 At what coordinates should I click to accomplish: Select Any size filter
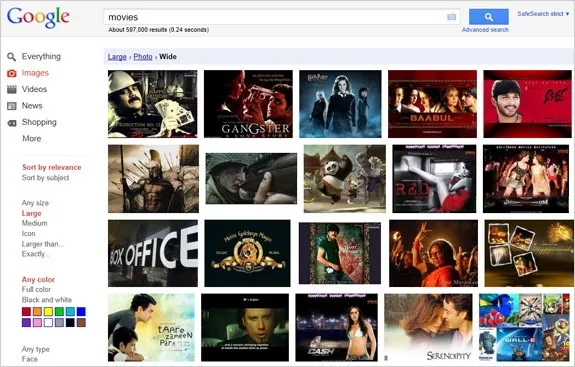coord(35,203)
